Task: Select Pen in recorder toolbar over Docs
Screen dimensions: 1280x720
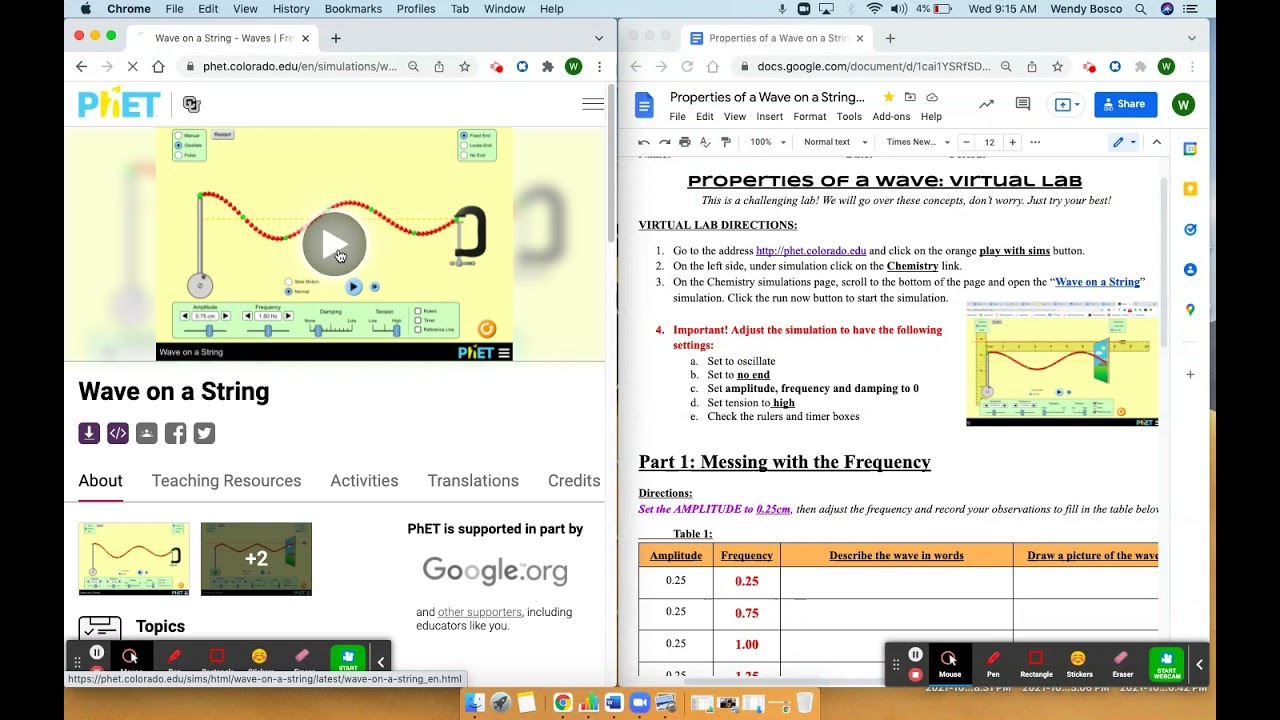Action: click(x=993, y=663)
